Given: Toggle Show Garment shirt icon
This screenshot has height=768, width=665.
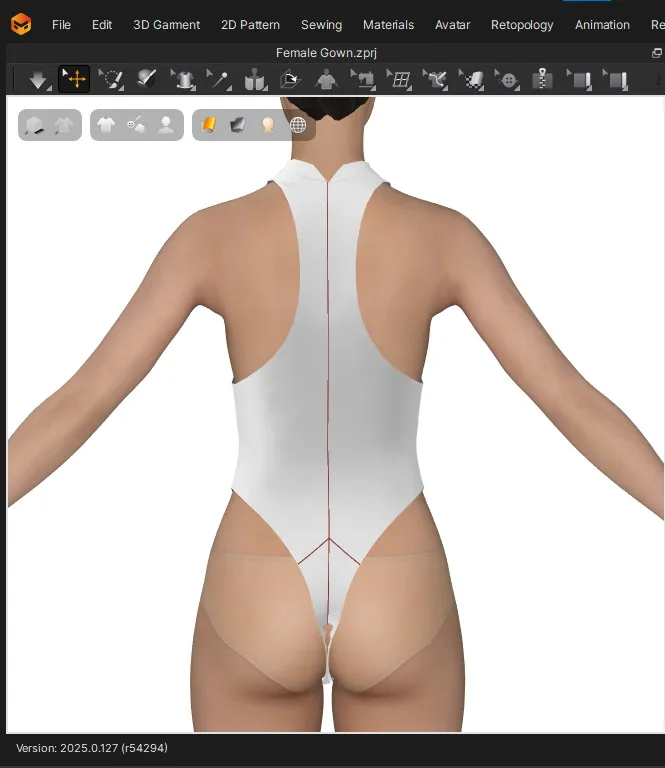Looking at the screenshot, I should coord(106,125).
